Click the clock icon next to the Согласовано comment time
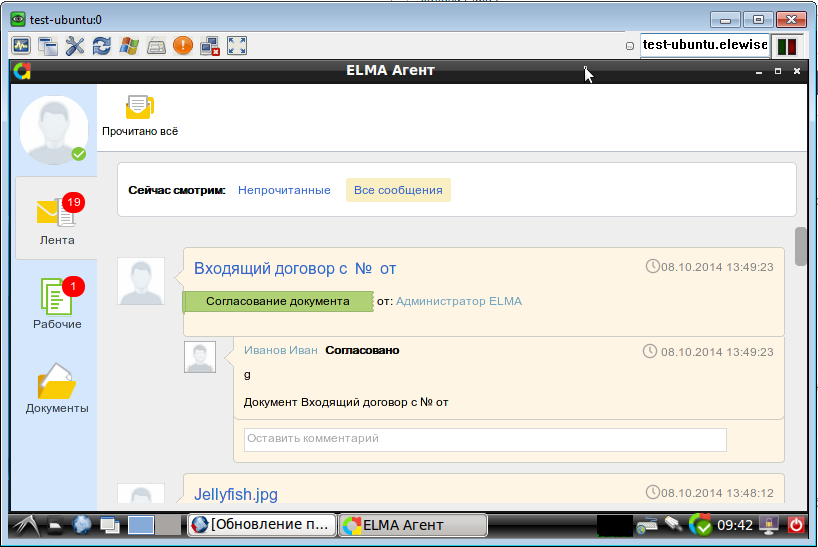The width and height of the screenshot is (818, 547). coord(649,351)
